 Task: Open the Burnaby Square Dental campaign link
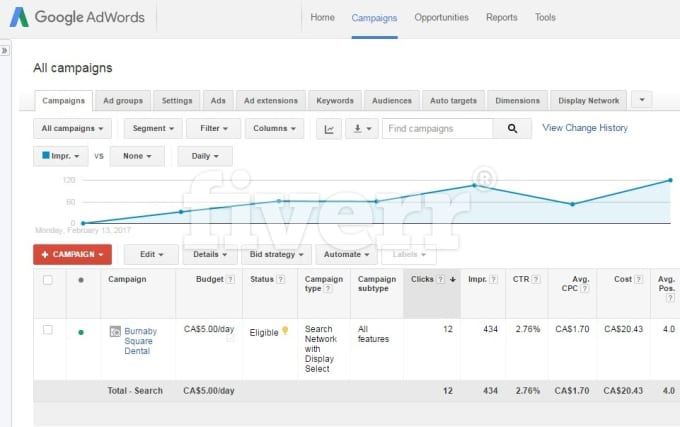click(x=141, y=341)
